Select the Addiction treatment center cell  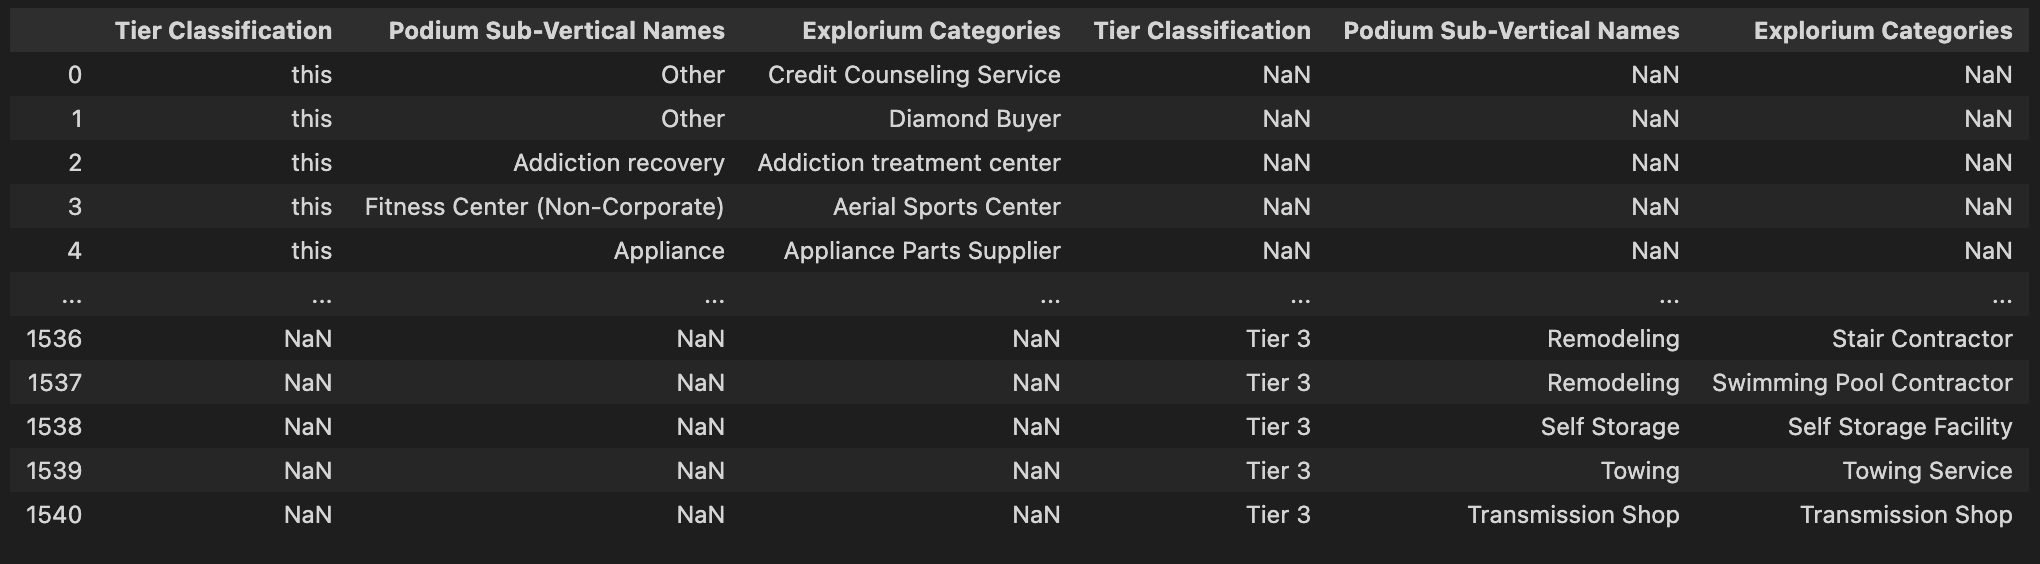pos(908,163)
